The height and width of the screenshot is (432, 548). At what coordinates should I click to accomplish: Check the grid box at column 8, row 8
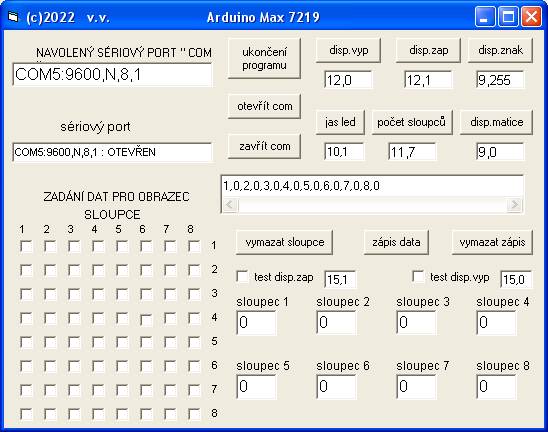(194, 414)
